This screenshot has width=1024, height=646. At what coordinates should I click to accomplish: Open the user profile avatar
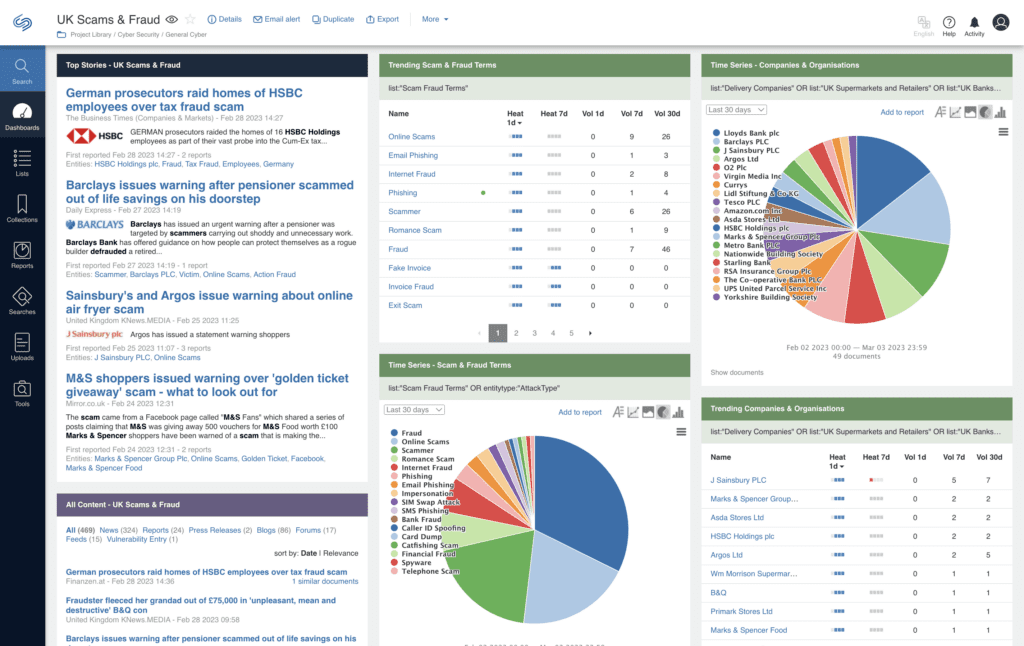[1000, 22]
